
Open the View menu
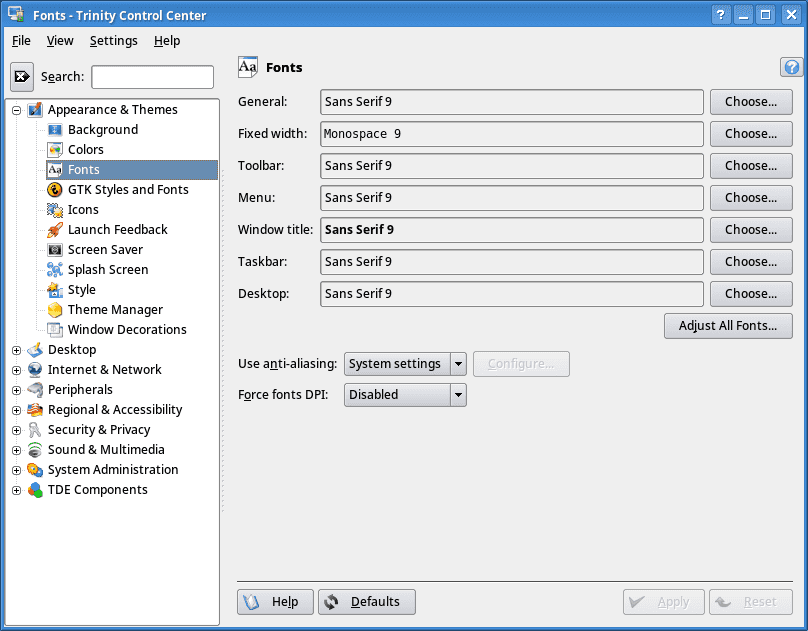[x=60, y=41]
